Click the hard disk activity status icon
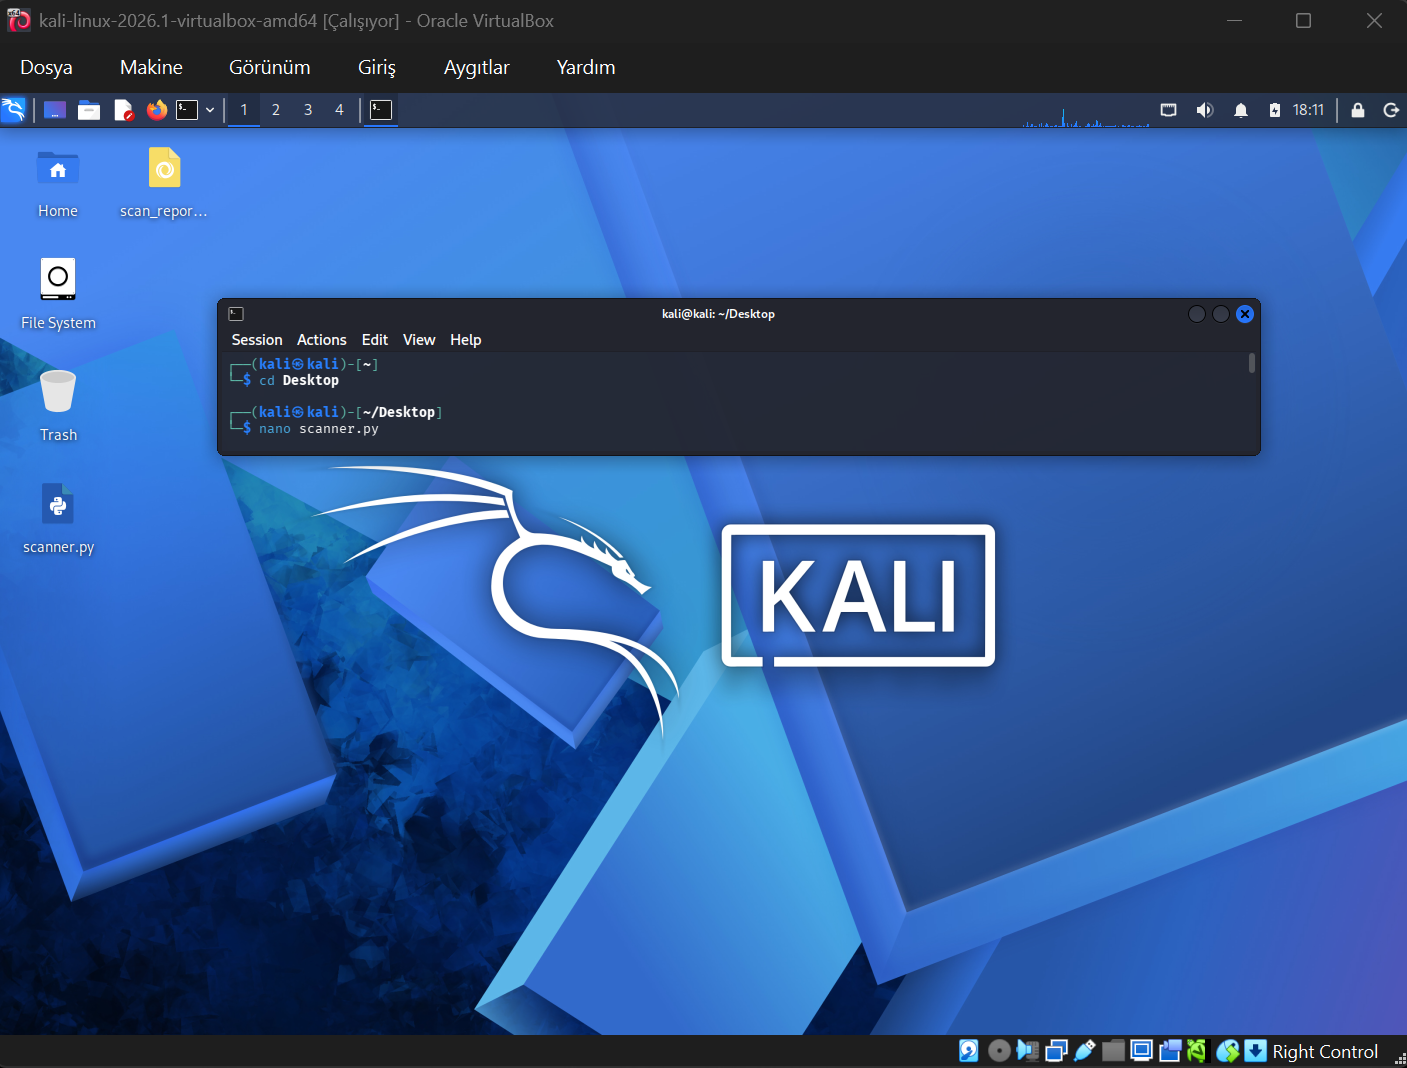Image resolution: width=1407 pixels, height=1068 pixels. click(x=969, y=1051)
